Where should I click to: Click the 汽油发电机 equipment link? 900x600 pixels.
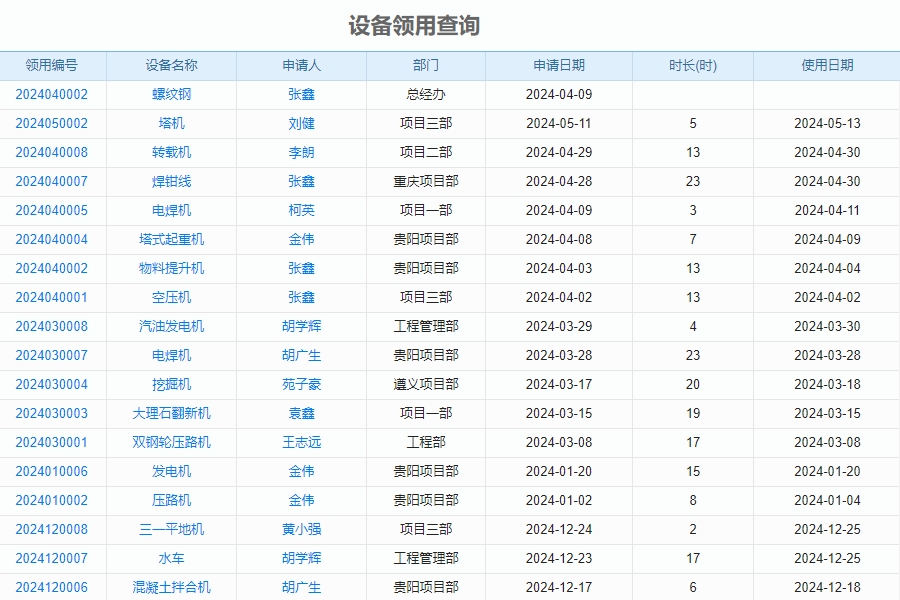click(172, 326)
